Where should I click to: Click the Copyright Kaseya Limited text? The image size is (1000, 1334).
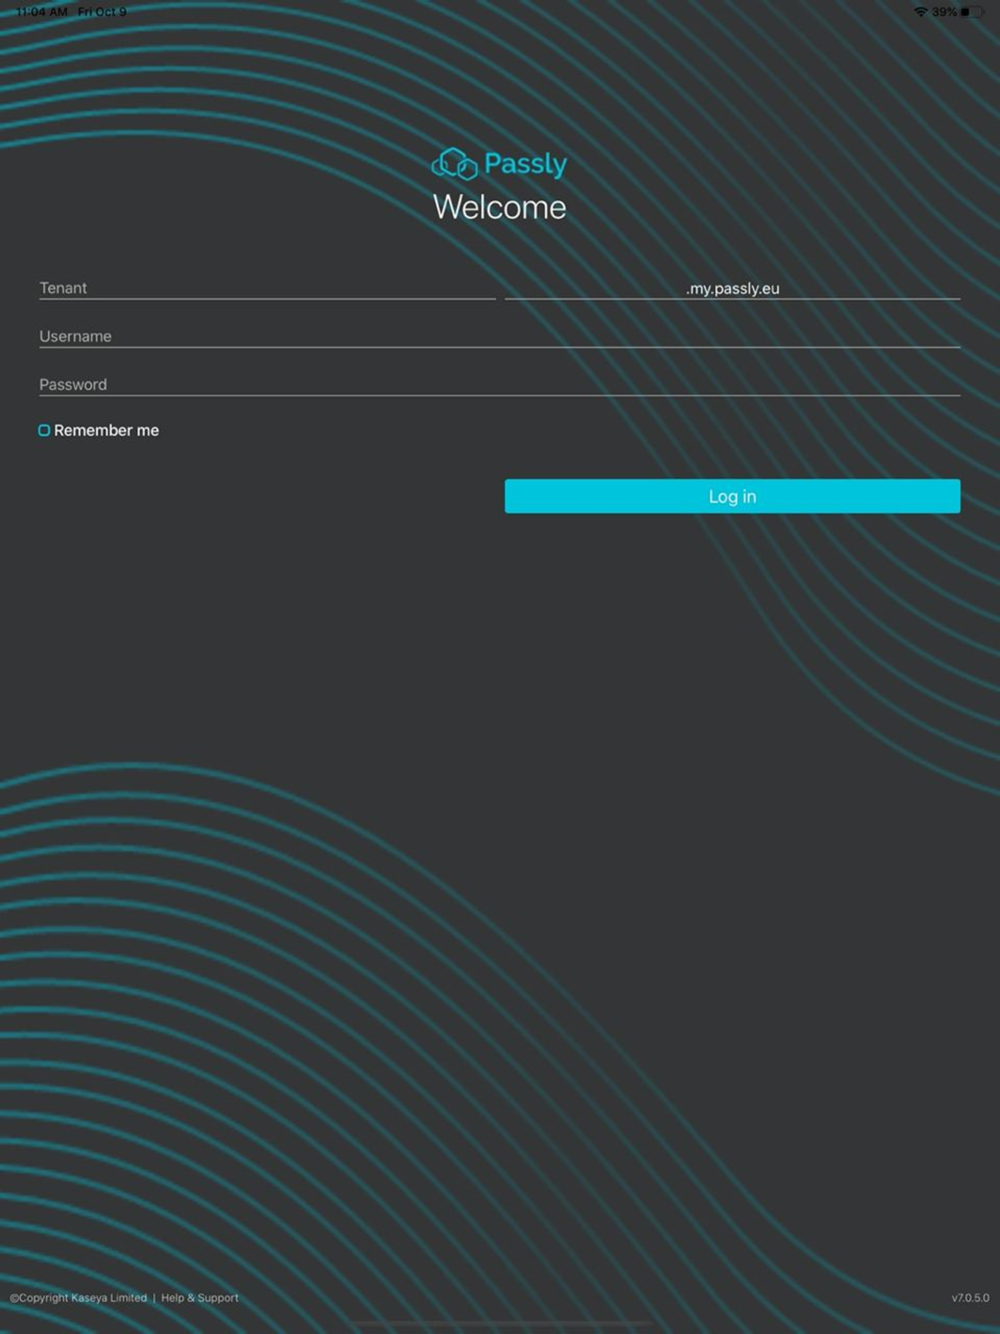[78, 1298]
